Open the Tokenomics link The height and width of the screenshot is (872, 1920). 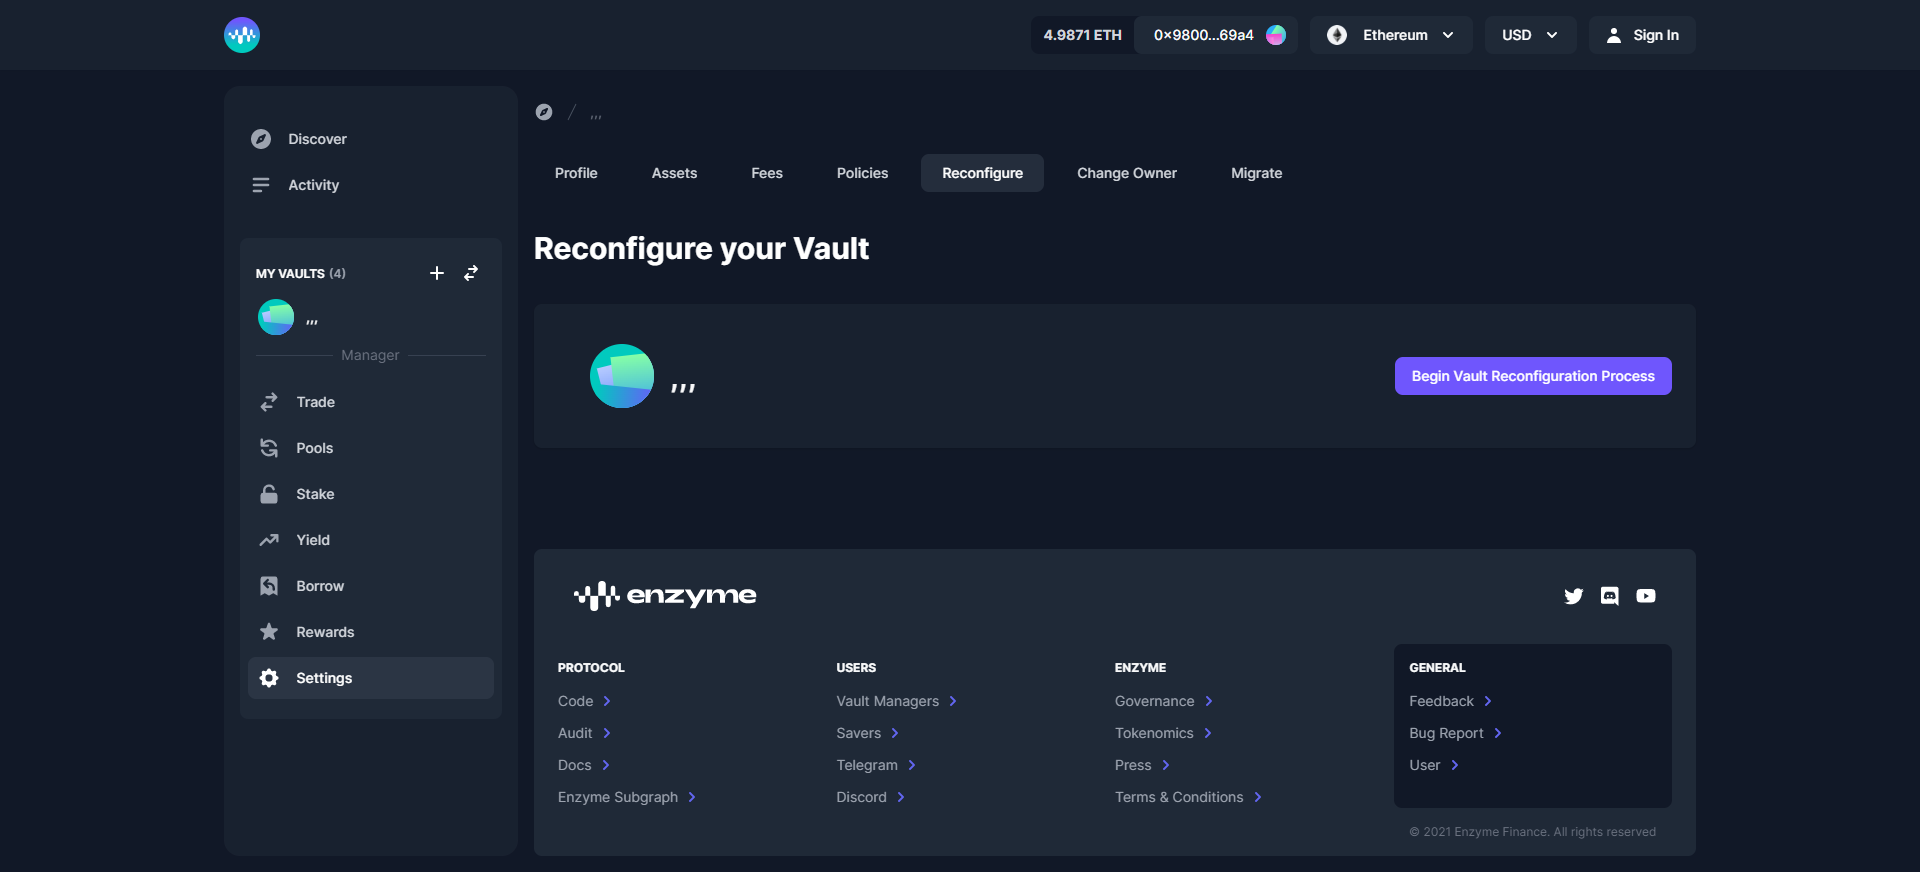[x=1154, y=733]
